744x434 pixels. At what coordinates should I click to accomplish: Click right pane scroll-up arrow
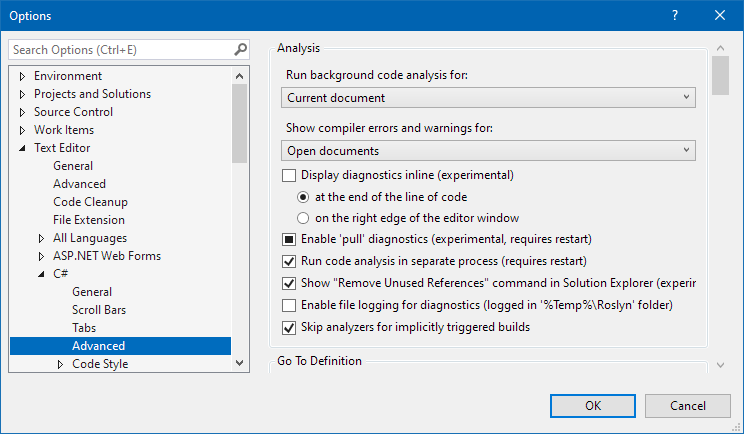720,48
